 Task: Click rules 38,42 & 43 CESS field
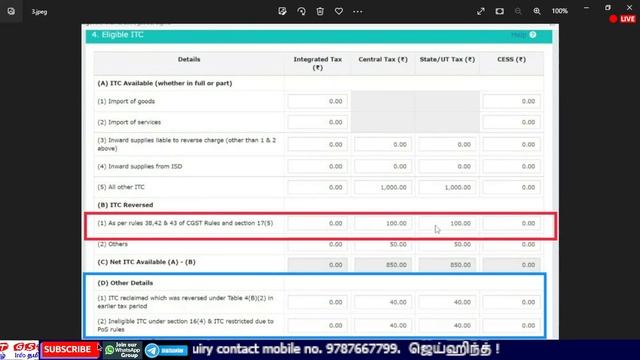511,223
